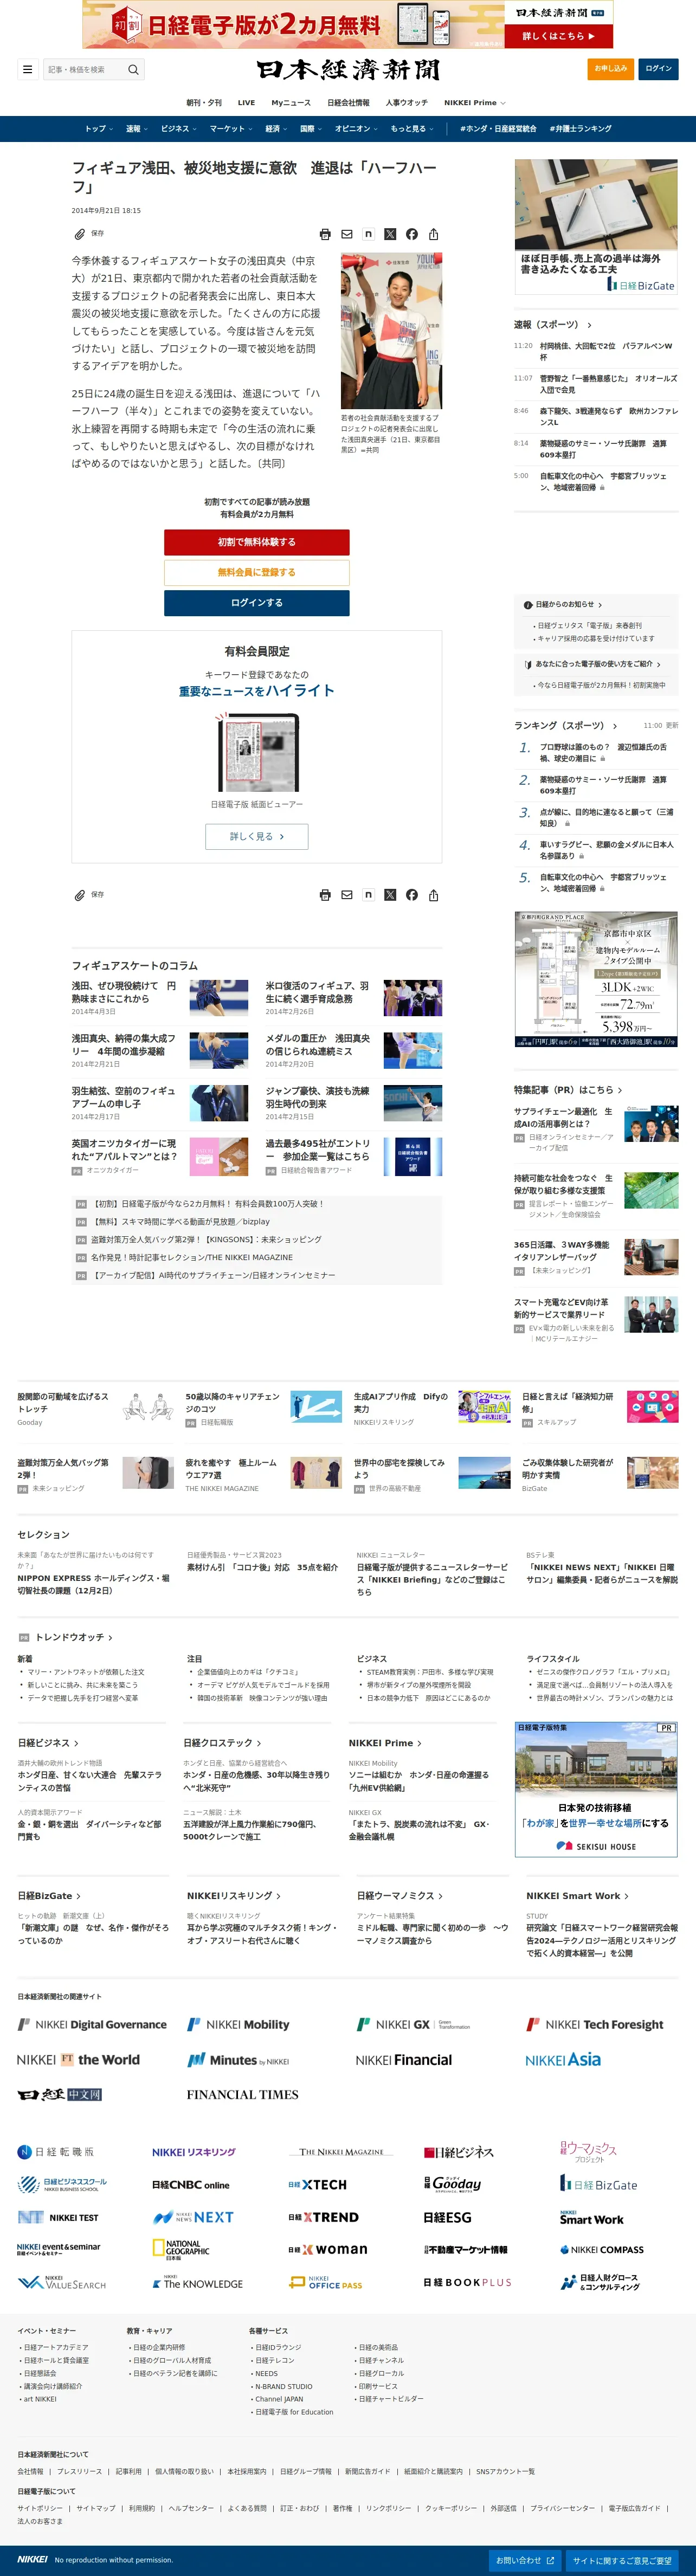Image resolution: width=696 pixels, height=2576 pixels.
Task: Open the 日経xTECH logo link
Action: tap(317, 2185)
